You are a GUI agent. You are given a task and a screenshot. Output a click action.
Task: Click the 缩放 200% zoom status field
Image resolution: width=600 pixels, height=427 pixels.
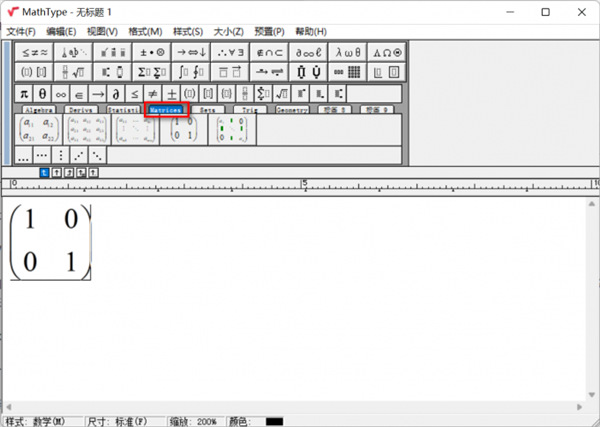(x=194, y=422)
